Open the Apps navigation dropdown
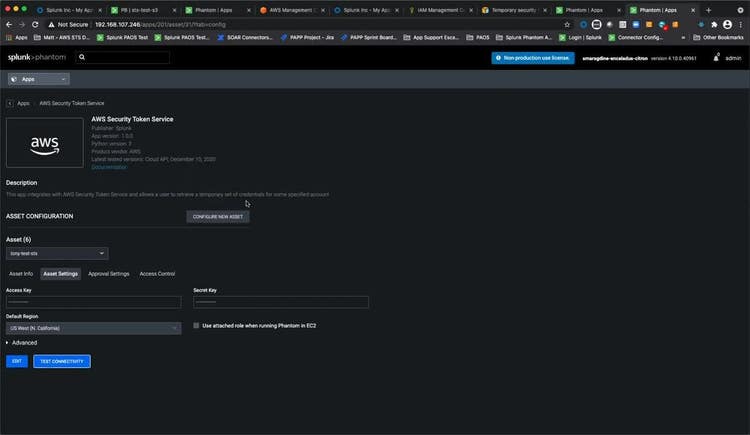This screenshot has width=750, height=435. point(38,79)
